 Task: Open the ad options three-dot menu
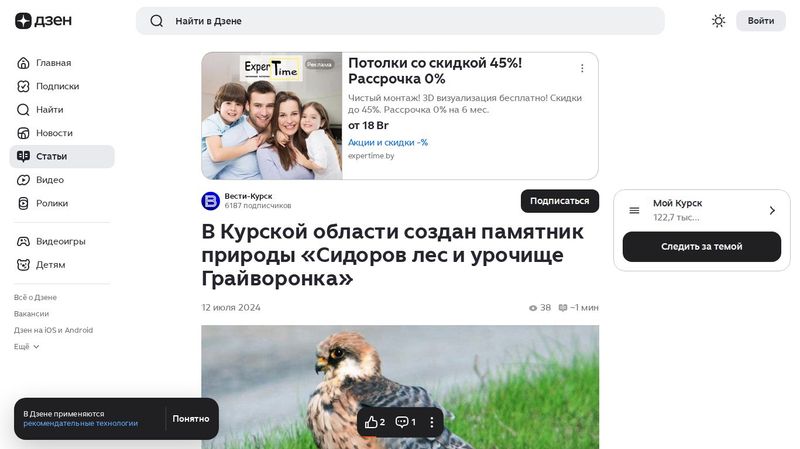582,68
